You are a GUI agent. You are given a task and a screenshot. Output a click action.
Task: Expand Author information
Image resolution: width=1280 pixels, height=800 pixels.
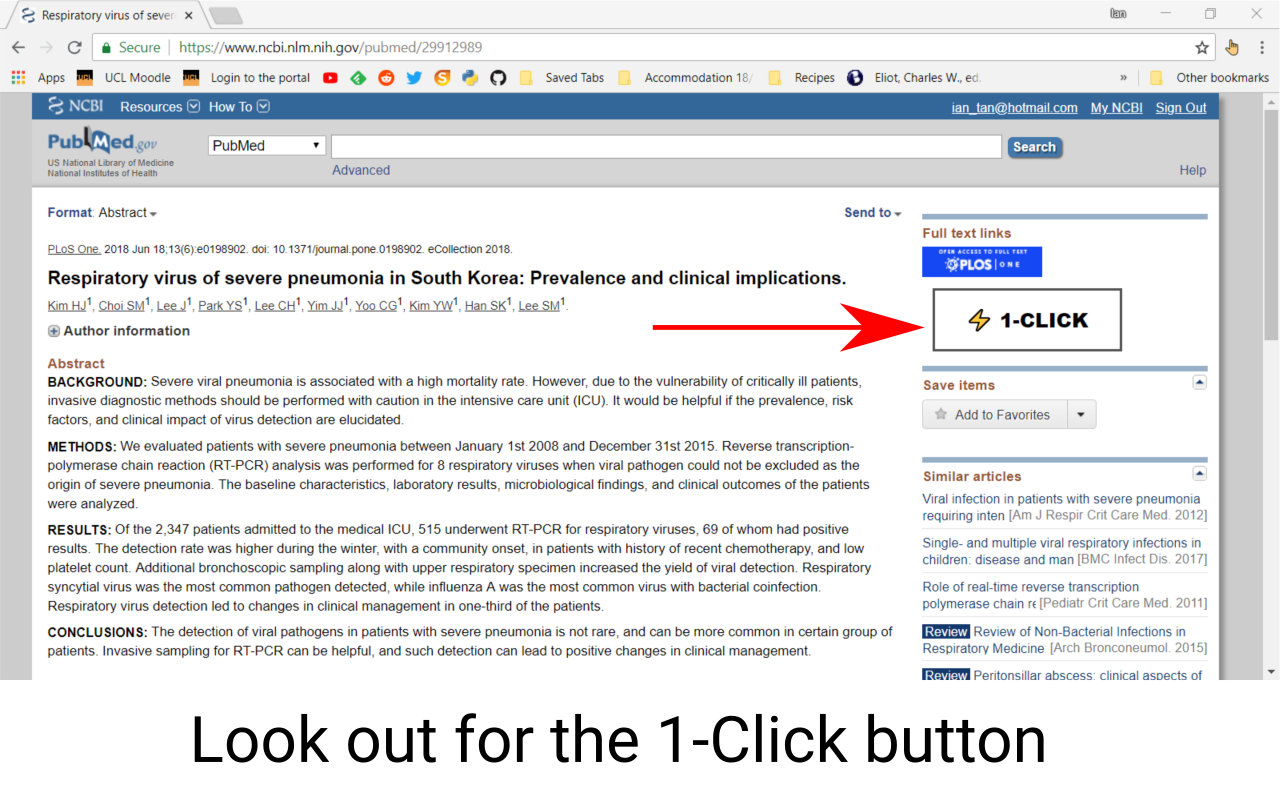119,331
